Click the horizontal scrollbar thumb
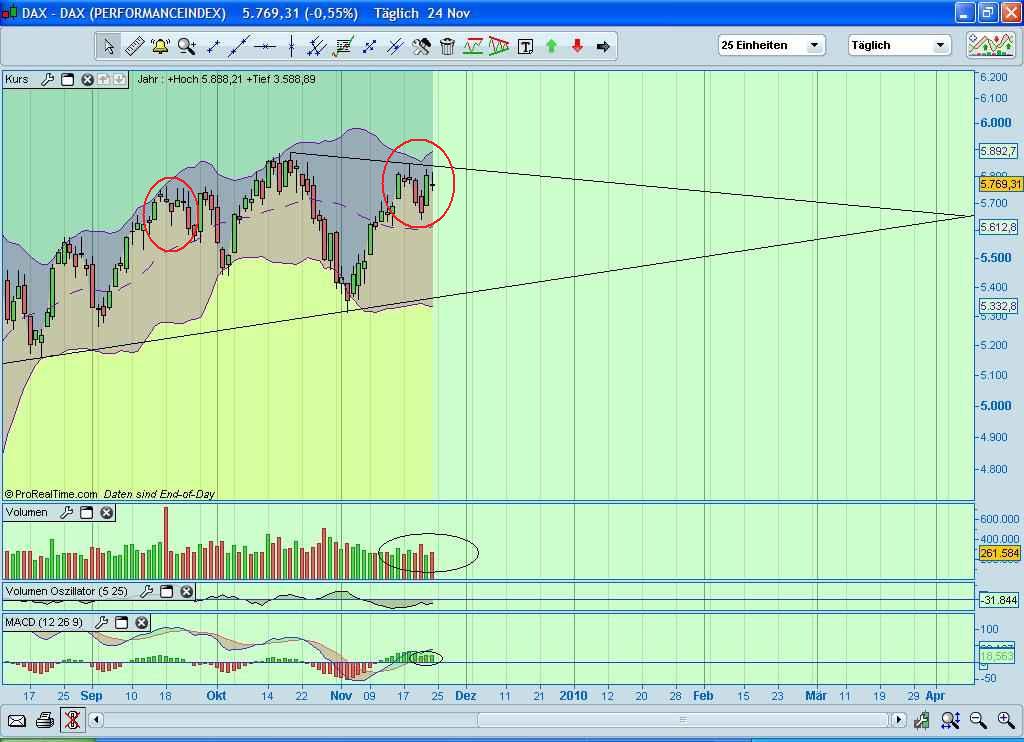Viewport: 1024px width, 742px height. pyautogui.click(x=683, y=720)
